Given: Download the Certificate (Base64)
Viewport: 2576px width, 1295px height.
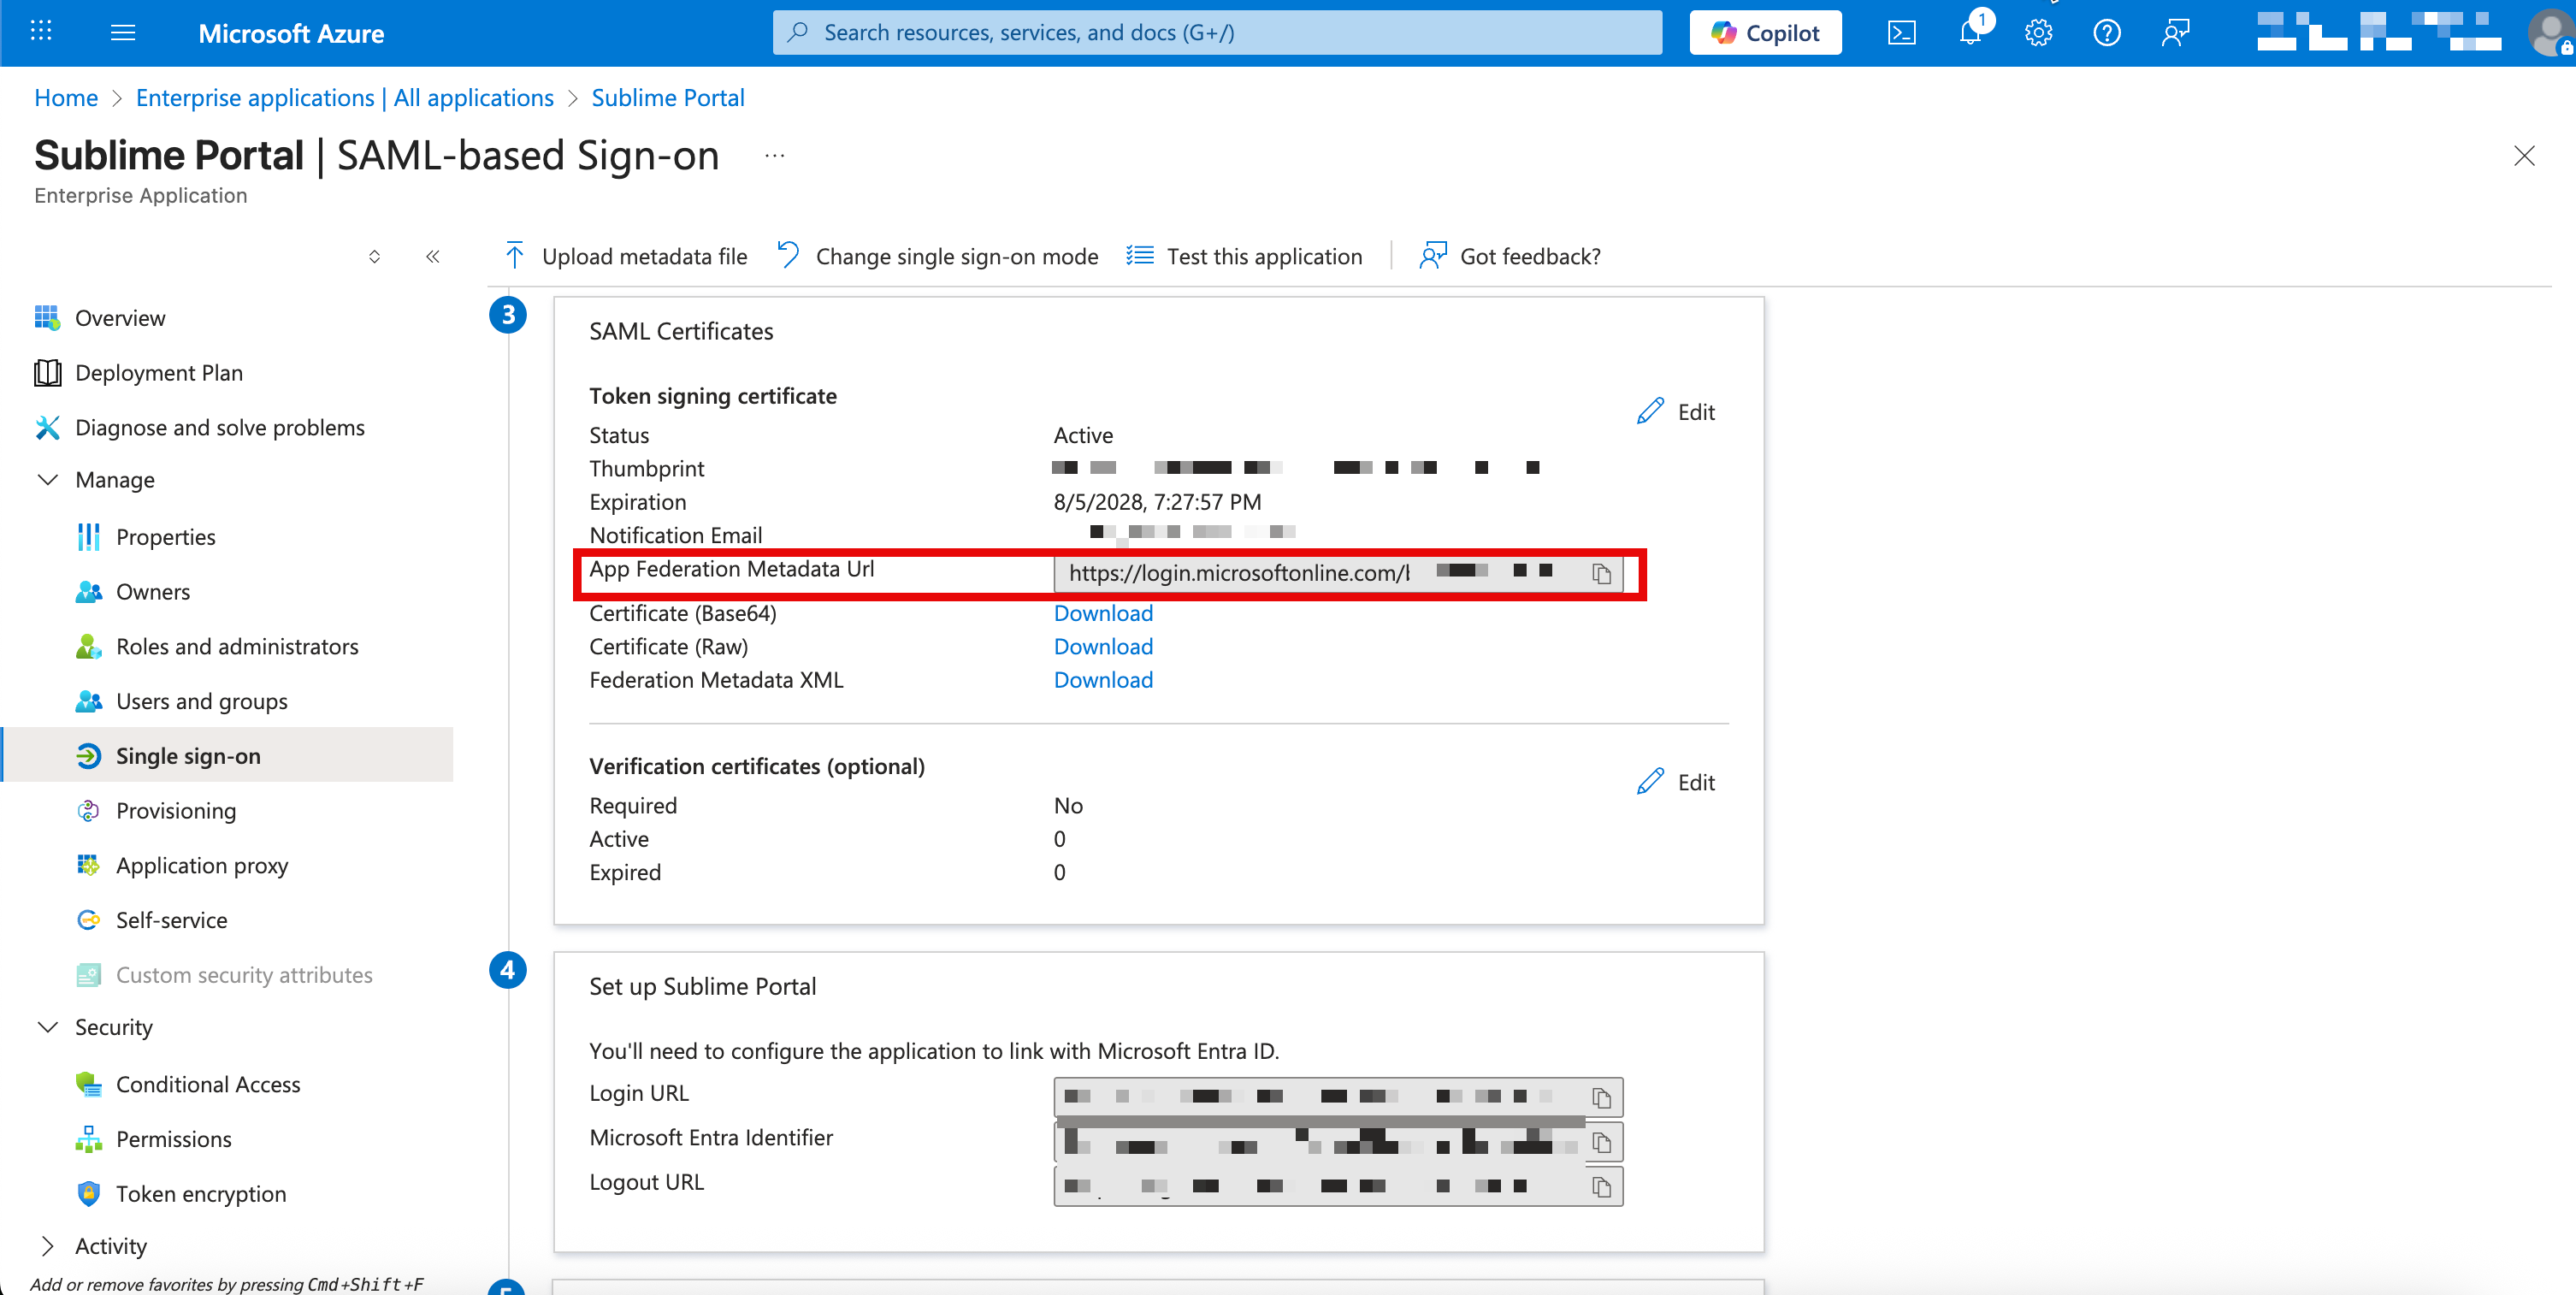Looking at the screenshot, I should pyautogui.click(x=1103, y=613).
